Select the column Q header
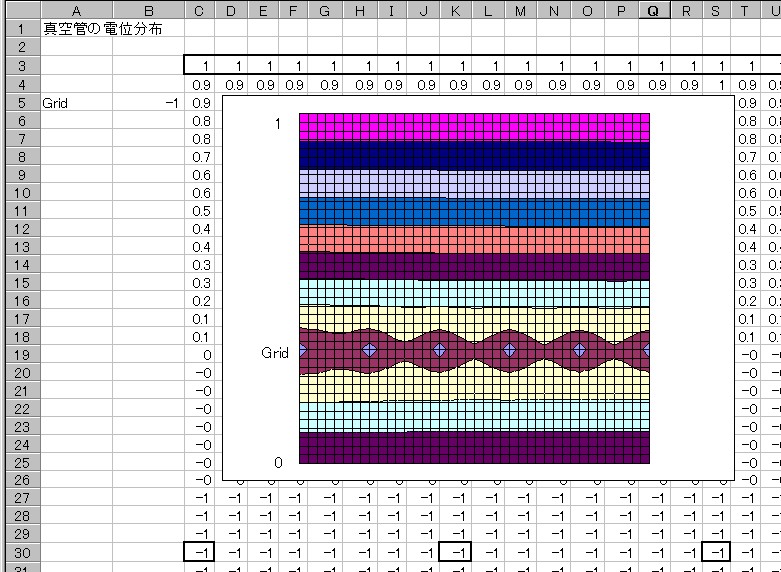 coord(653,11)
